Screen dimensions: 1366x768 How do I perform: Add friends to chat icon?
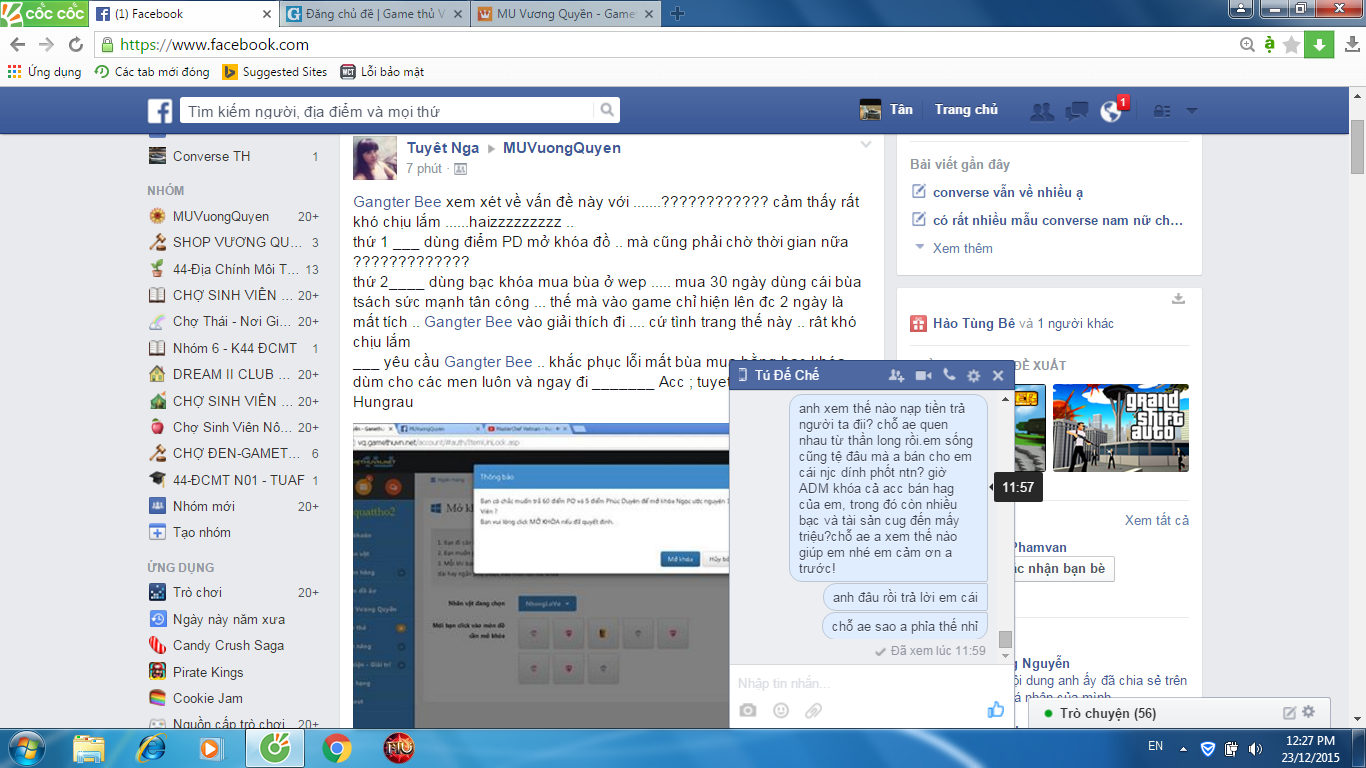pos(896,375)
